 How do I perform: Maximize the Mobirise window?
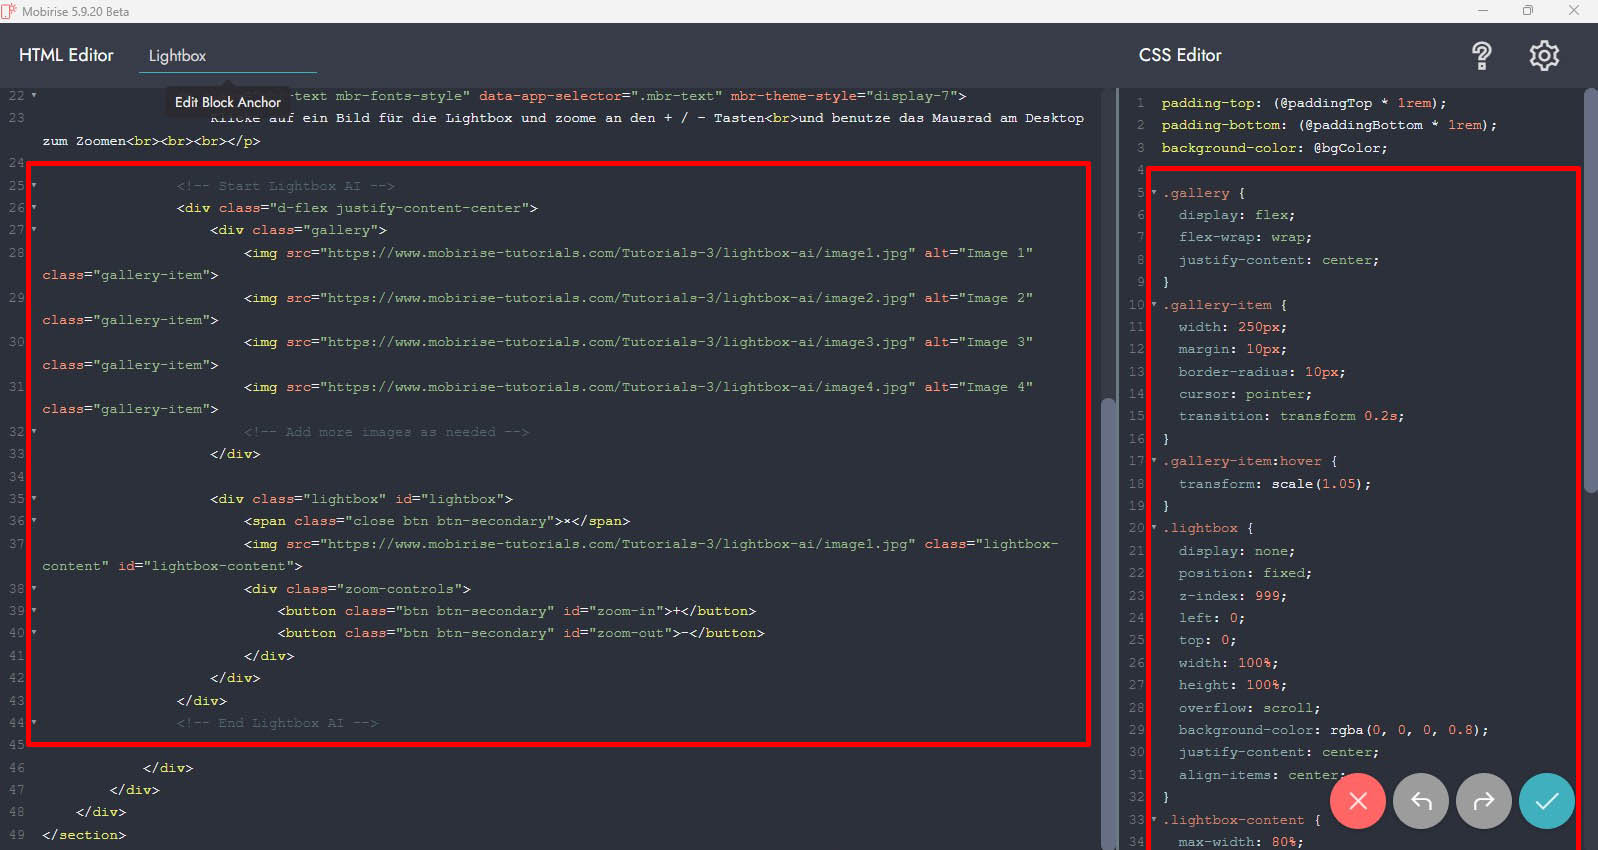(x=1527, y=11)
